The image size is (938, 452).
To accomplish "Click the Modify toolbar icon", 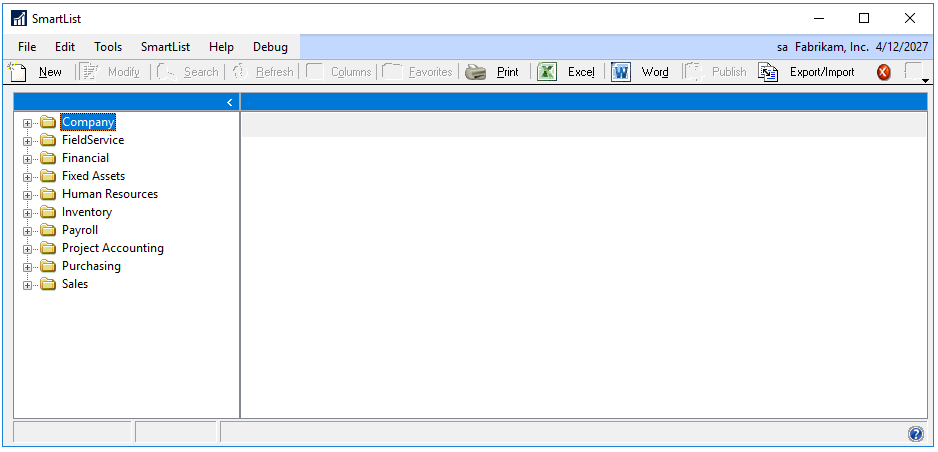I will pyautogui.click(x=90, y=72).
